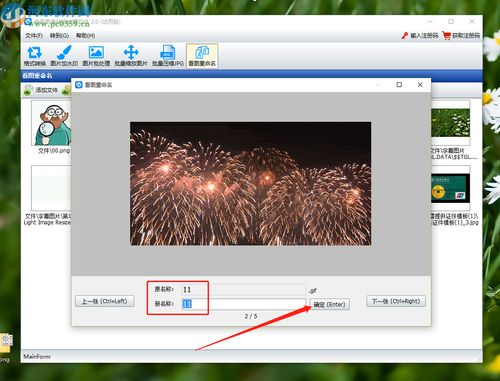Open the batch compress JPG tool
The image size is (500, 381).
click(168, 56)
